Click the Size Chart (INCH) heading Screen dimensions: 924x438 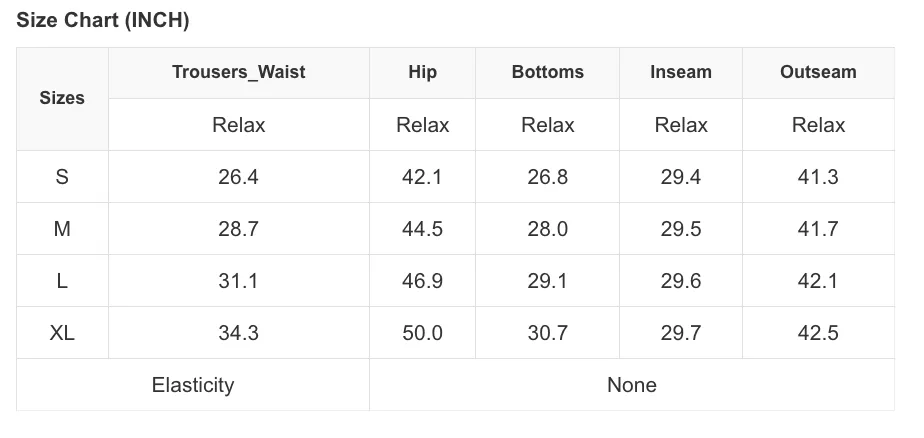click(103, 20)
